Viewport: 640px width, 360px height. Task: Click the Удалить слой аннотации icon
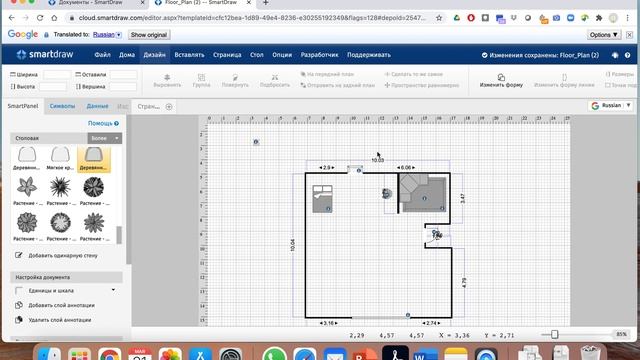18,320
